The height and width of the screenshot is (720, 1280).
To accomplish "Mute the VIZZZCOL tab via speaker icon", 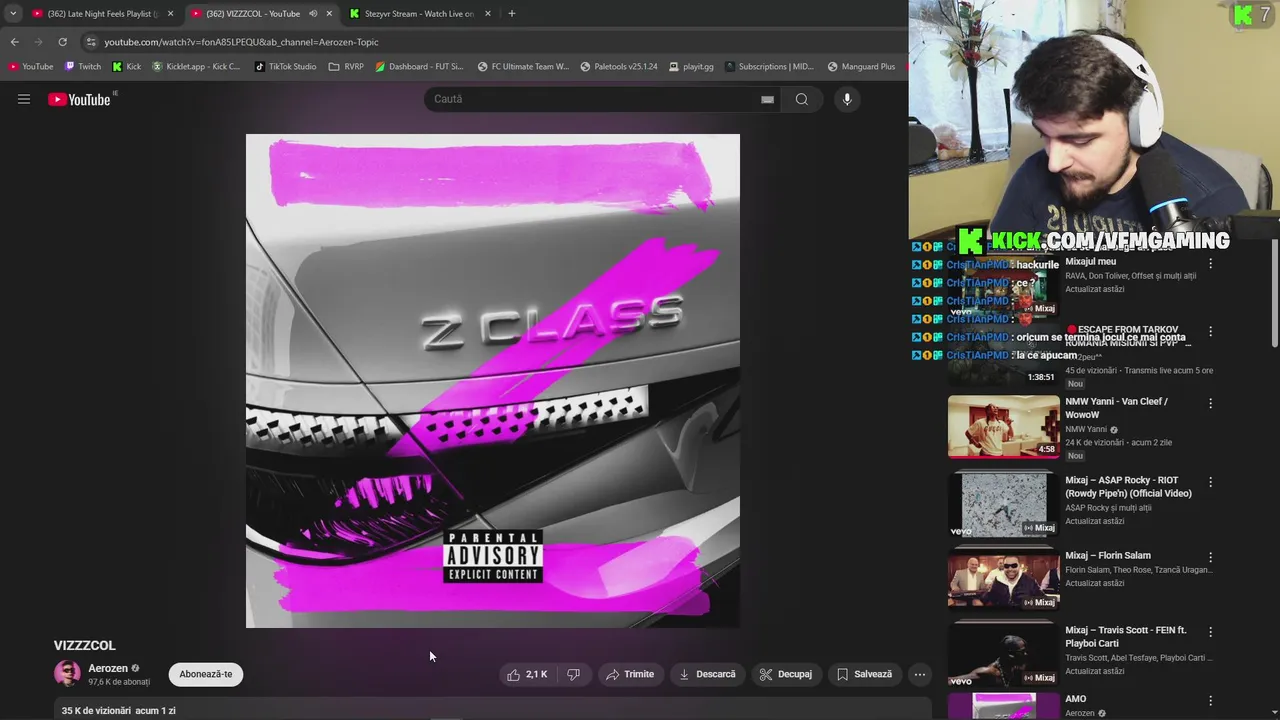I will [x=313, y=14].
